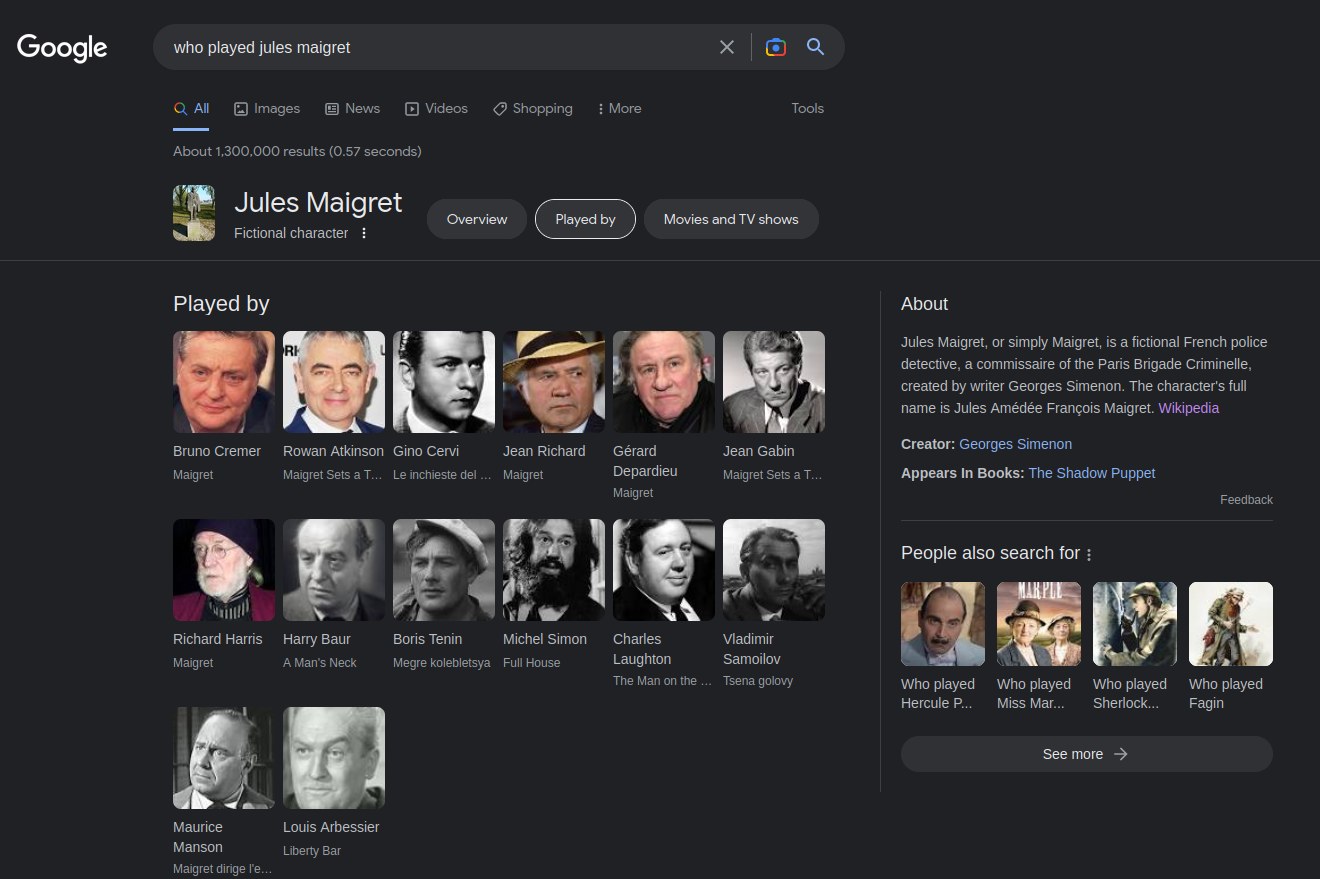Image resolution: width=1320 pixels, height=879 pixels.
Task: Open the Who played Hercule Poirot thumbnail
Action: pos(943,624)
